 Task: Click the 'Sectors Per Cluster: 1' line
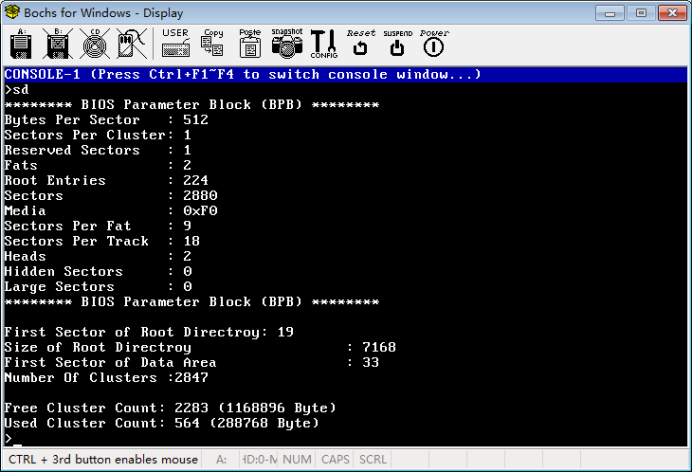(x=98, y=135)
